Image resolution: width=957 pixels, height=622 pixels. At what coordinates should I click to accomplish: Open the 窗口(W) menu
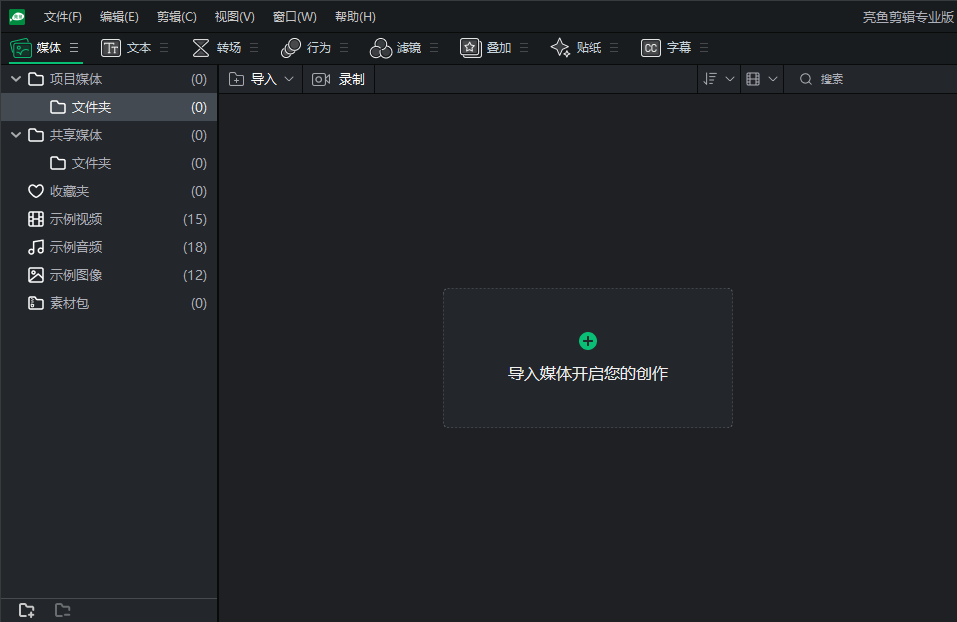point(294,17)
